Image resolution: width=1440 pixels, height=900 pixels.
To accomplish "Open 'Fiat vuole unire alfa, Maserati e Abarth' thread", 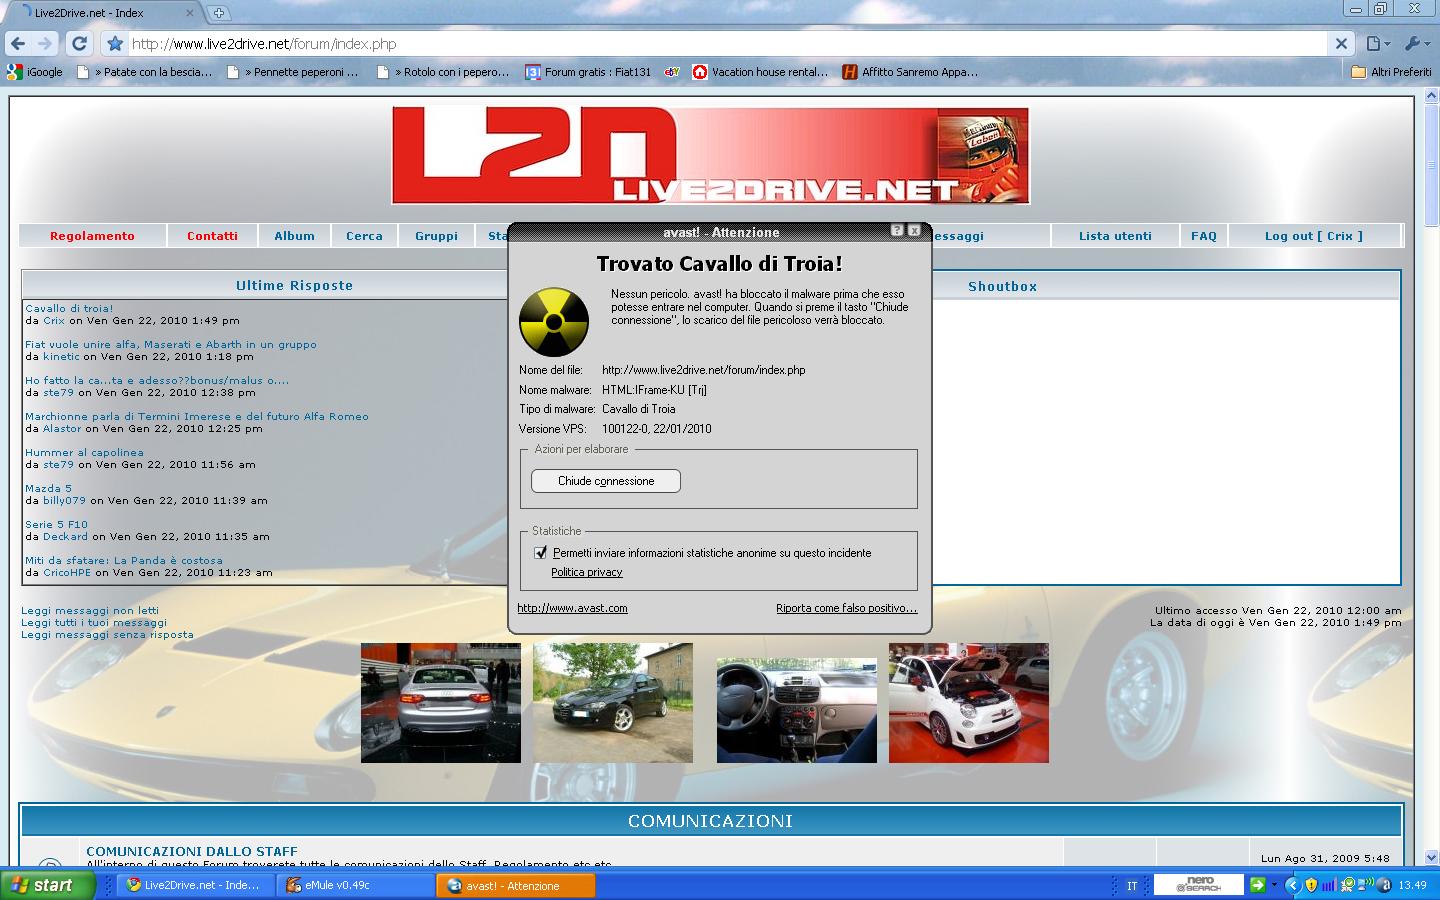I will [171, 344].
